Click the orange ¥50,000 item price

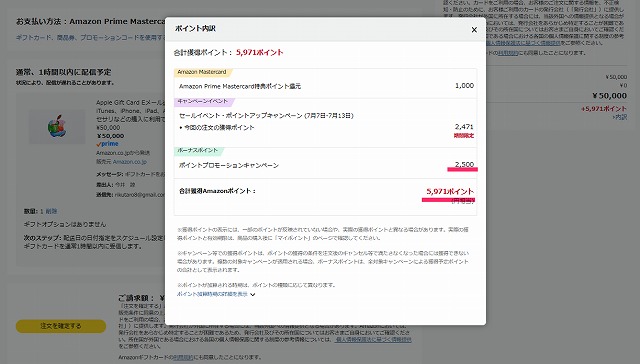[x=110, y=136]
